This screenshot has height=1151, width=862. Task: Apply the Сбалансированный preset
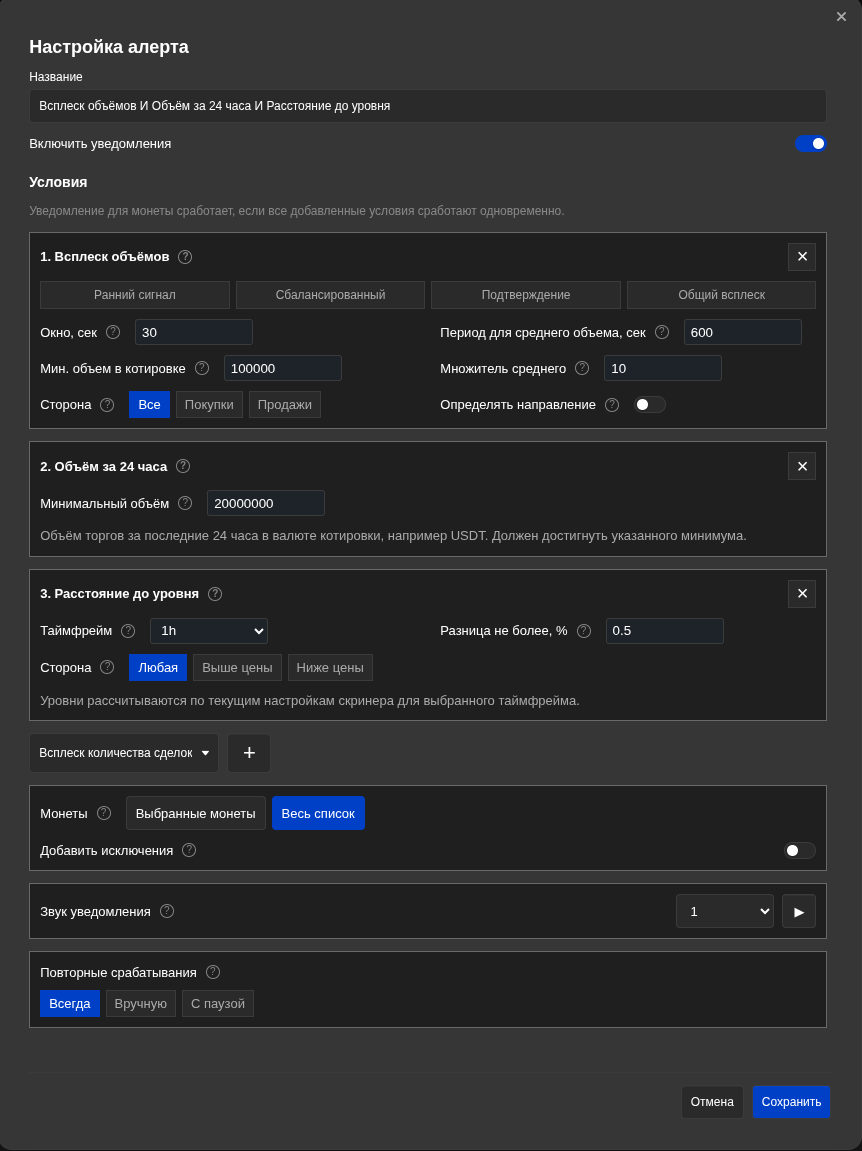pos(330,295)
